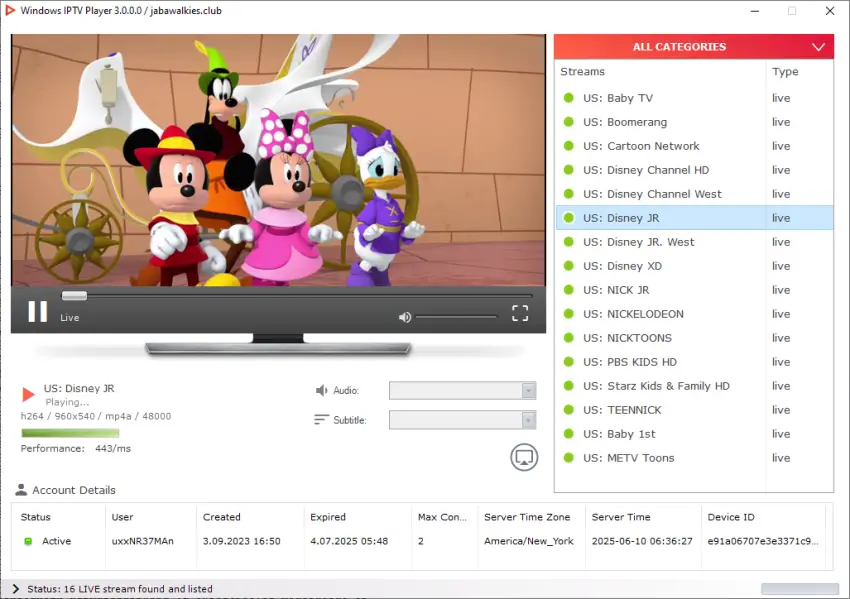Viewport: 850px width, 599px height.
Task: Click the video seek bar handle
Action: [x=74, y=295]
